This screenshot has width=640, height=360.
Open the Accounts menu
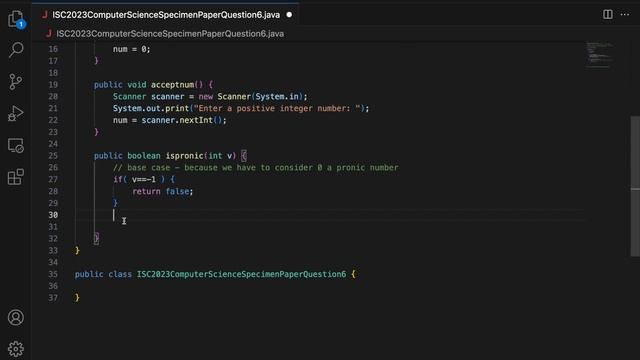click(16, 318)
